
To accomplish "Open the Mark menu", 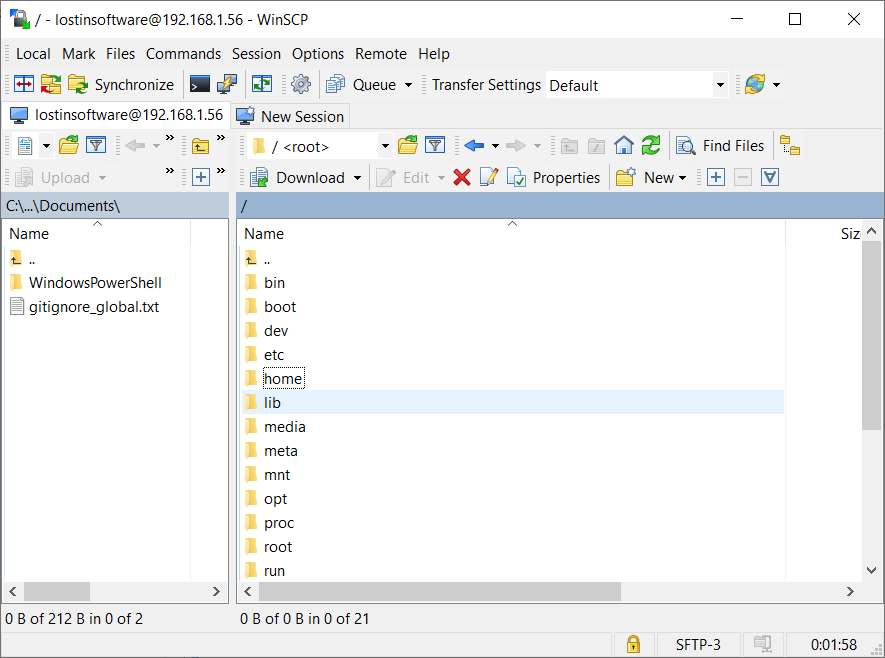I will [x=78, y=54].
